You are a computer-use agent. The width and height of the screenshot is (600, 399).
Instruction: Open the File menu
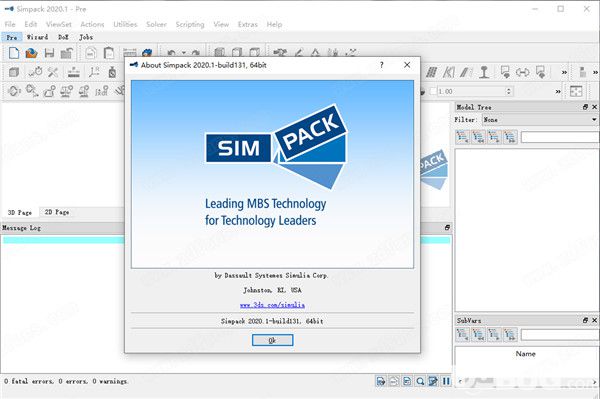click(10, 24)
